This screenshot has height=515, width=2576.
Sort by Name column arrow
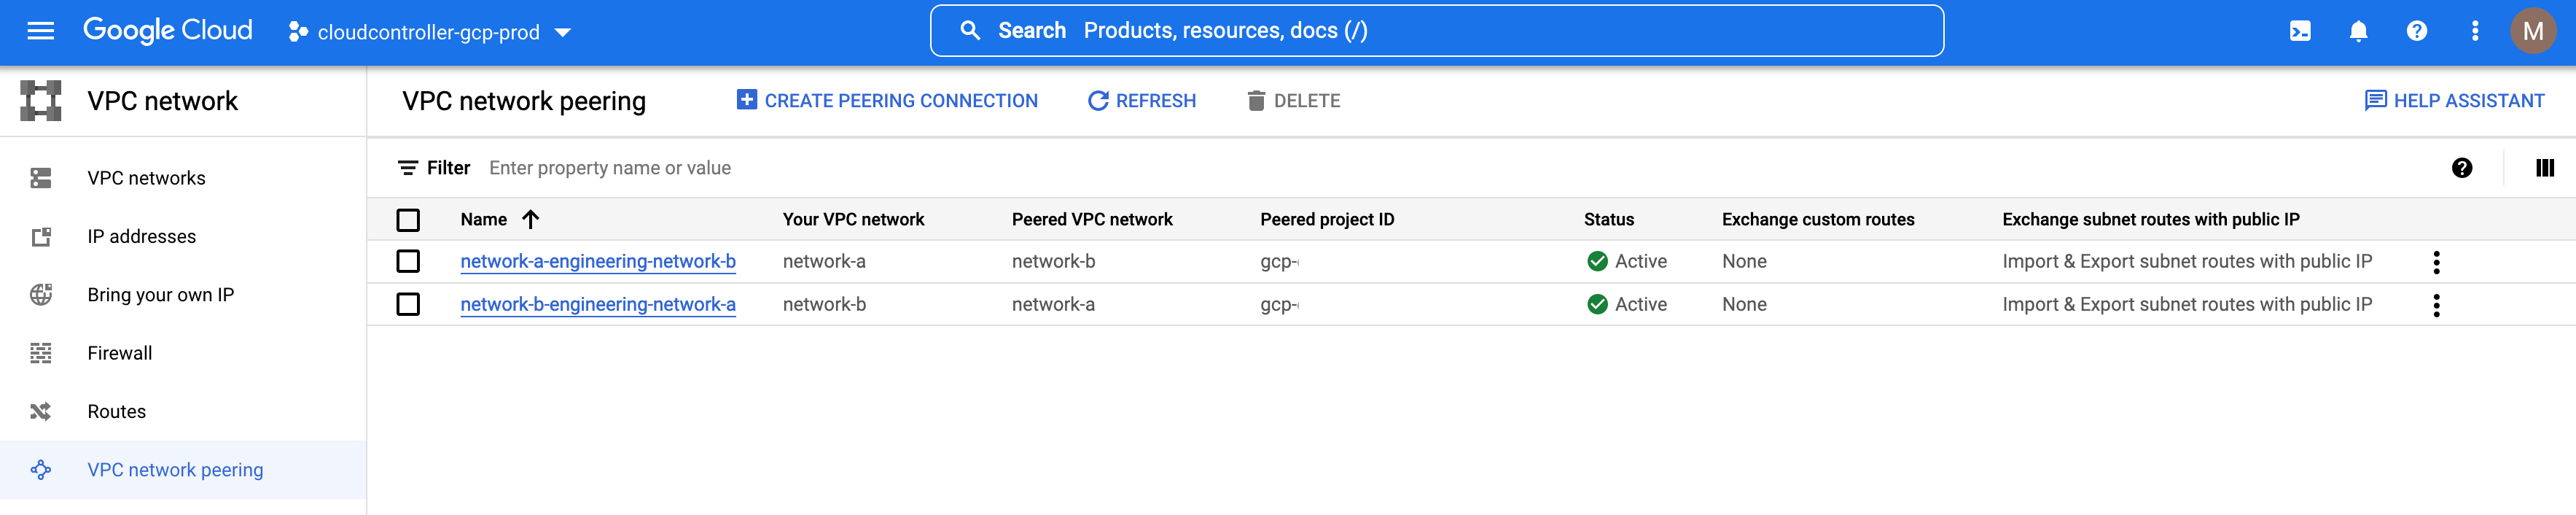[x=531, y=219]
